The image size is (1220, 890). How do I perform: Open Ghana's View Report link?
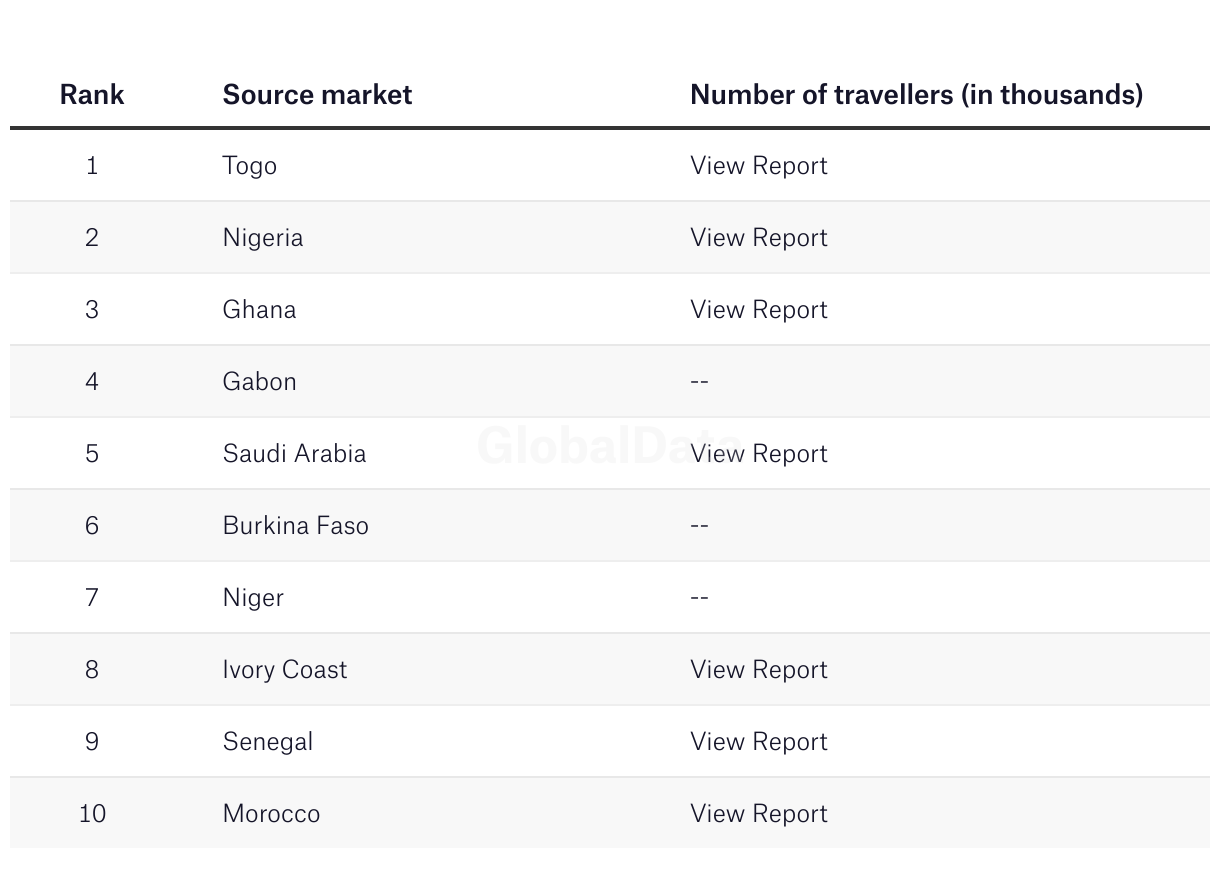pos(758,310)
